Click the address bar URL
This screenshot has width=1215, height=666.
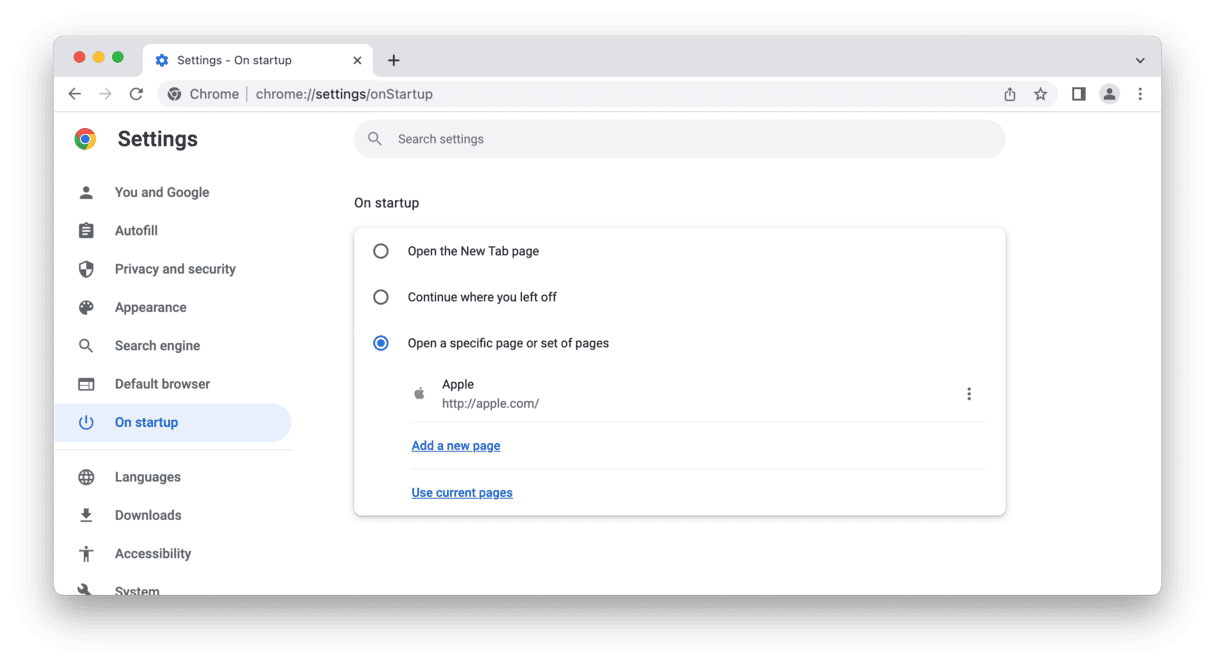point(344,94)
